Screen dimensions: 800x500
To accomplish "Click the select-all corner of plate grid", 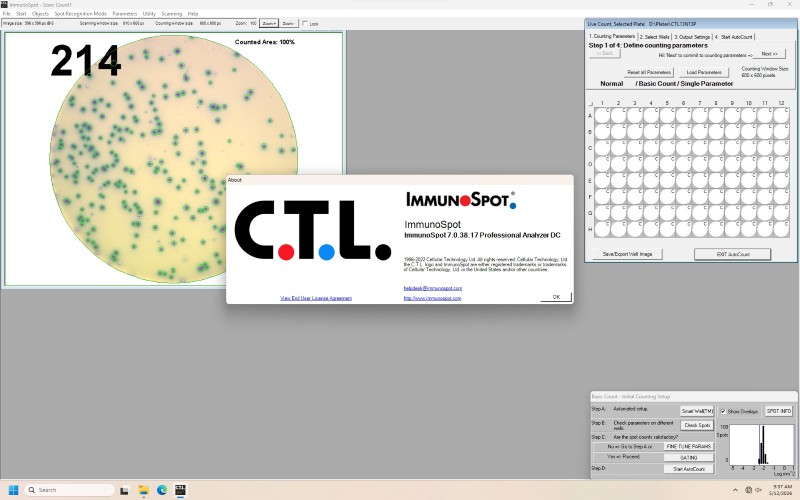I will click(x=591, y=104).
